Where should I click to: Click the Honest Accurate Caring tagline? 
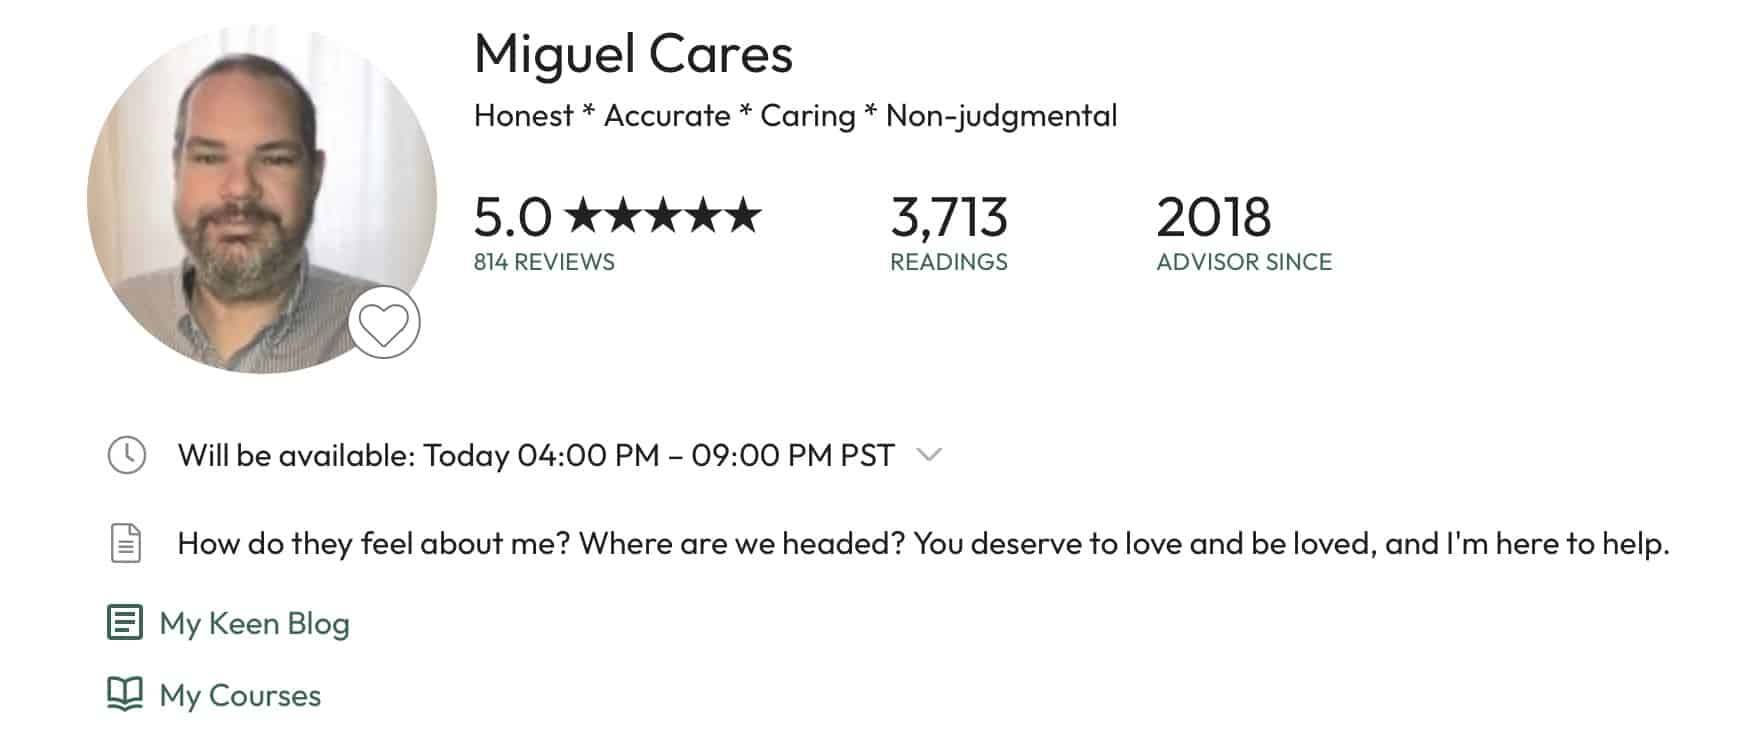click(x=796, y=116)
